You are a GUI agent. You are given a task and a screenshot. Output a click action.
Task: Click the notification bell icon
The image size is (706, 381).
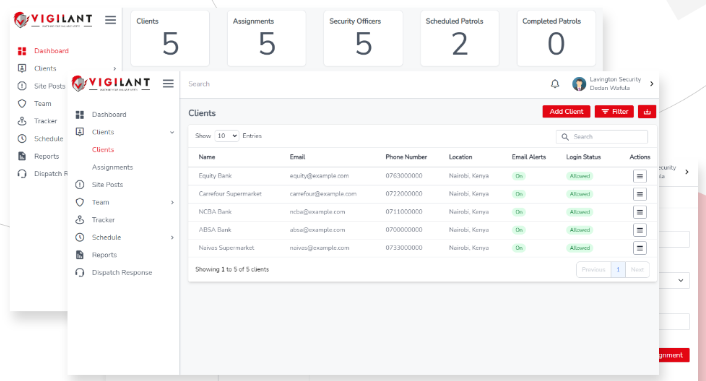[555, 84]
